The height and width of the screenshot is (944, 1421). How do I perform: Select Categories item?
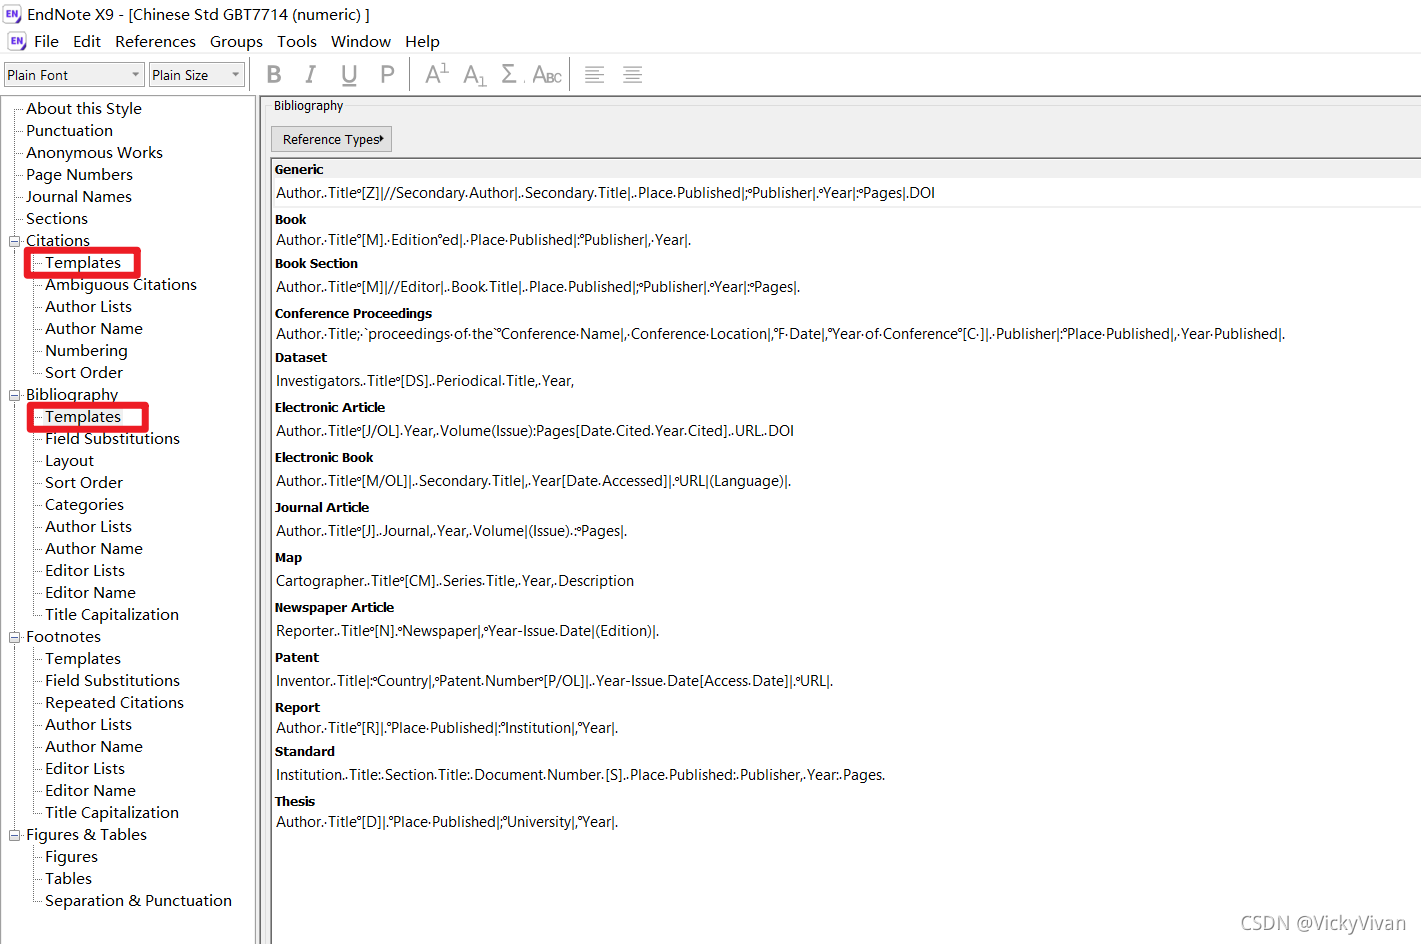[84, 504]
